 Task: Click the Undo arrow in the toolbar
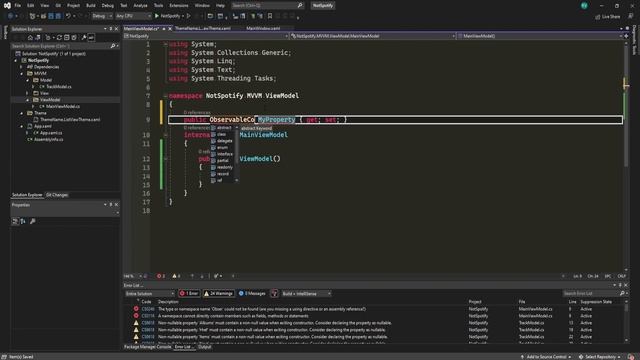pos(68,16)
